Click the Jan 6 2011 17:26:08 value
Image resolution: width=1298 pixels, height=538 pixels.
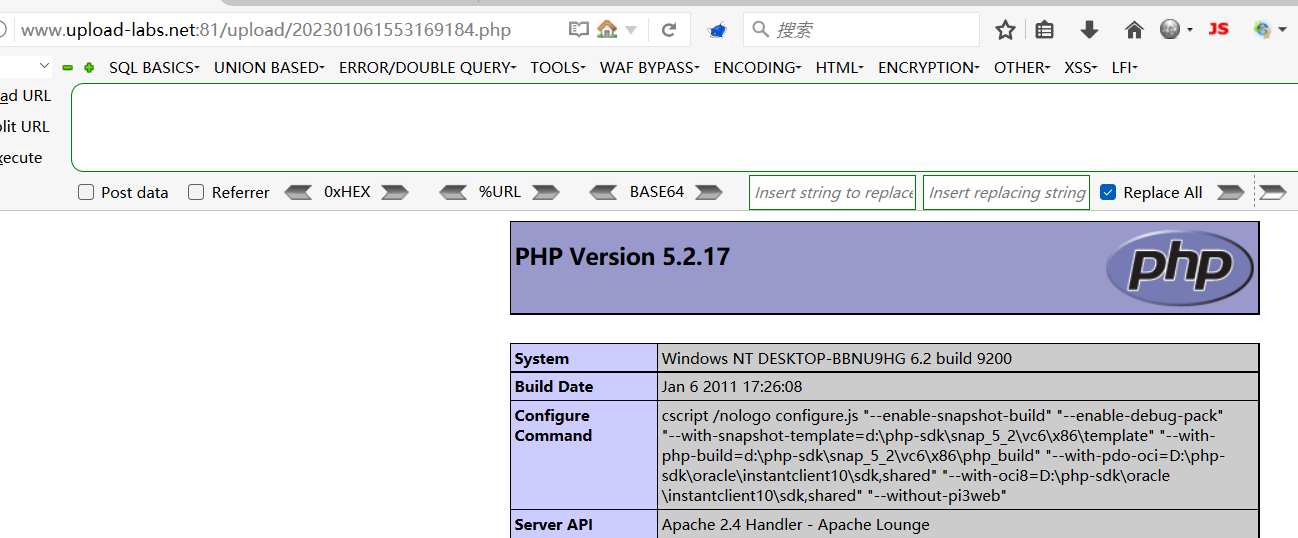(x=732, y=387)
